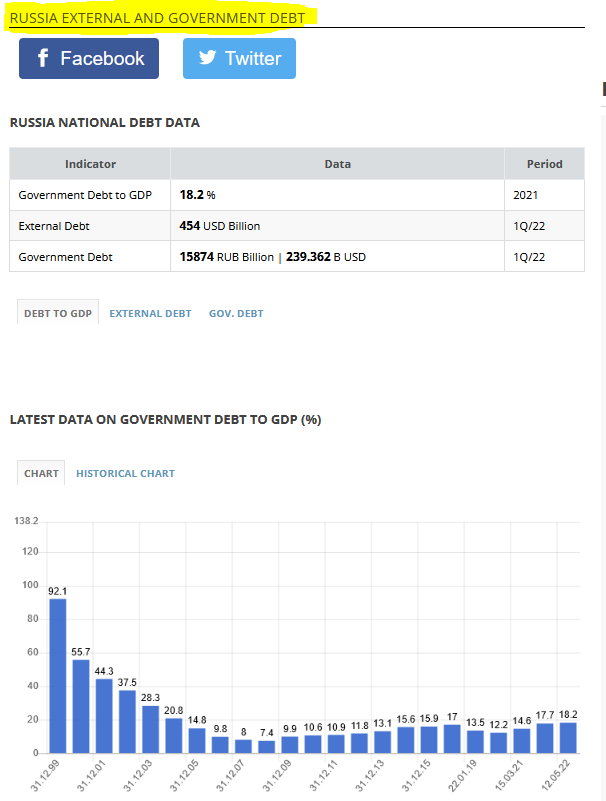Click the 31.12.99 axis date label
The height and width of the screenshot is (801, 606).
pos(45,775)
